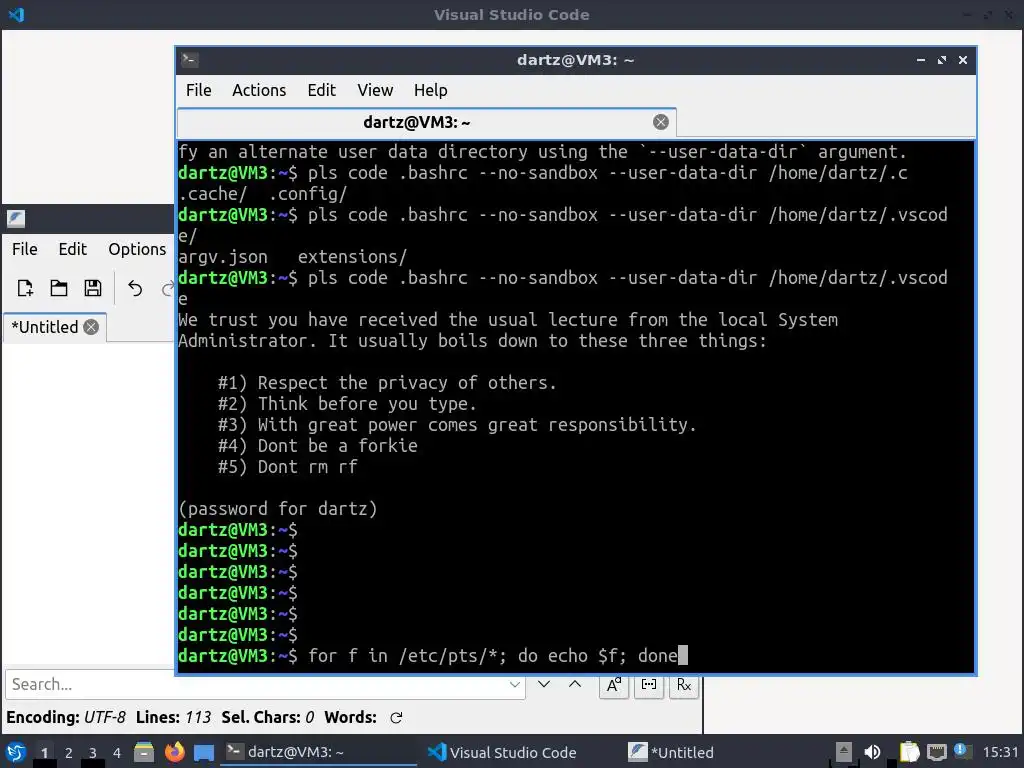The image size is (1024, 768).
Task: Open the update notifier tray icon
Action: point(961,751)
